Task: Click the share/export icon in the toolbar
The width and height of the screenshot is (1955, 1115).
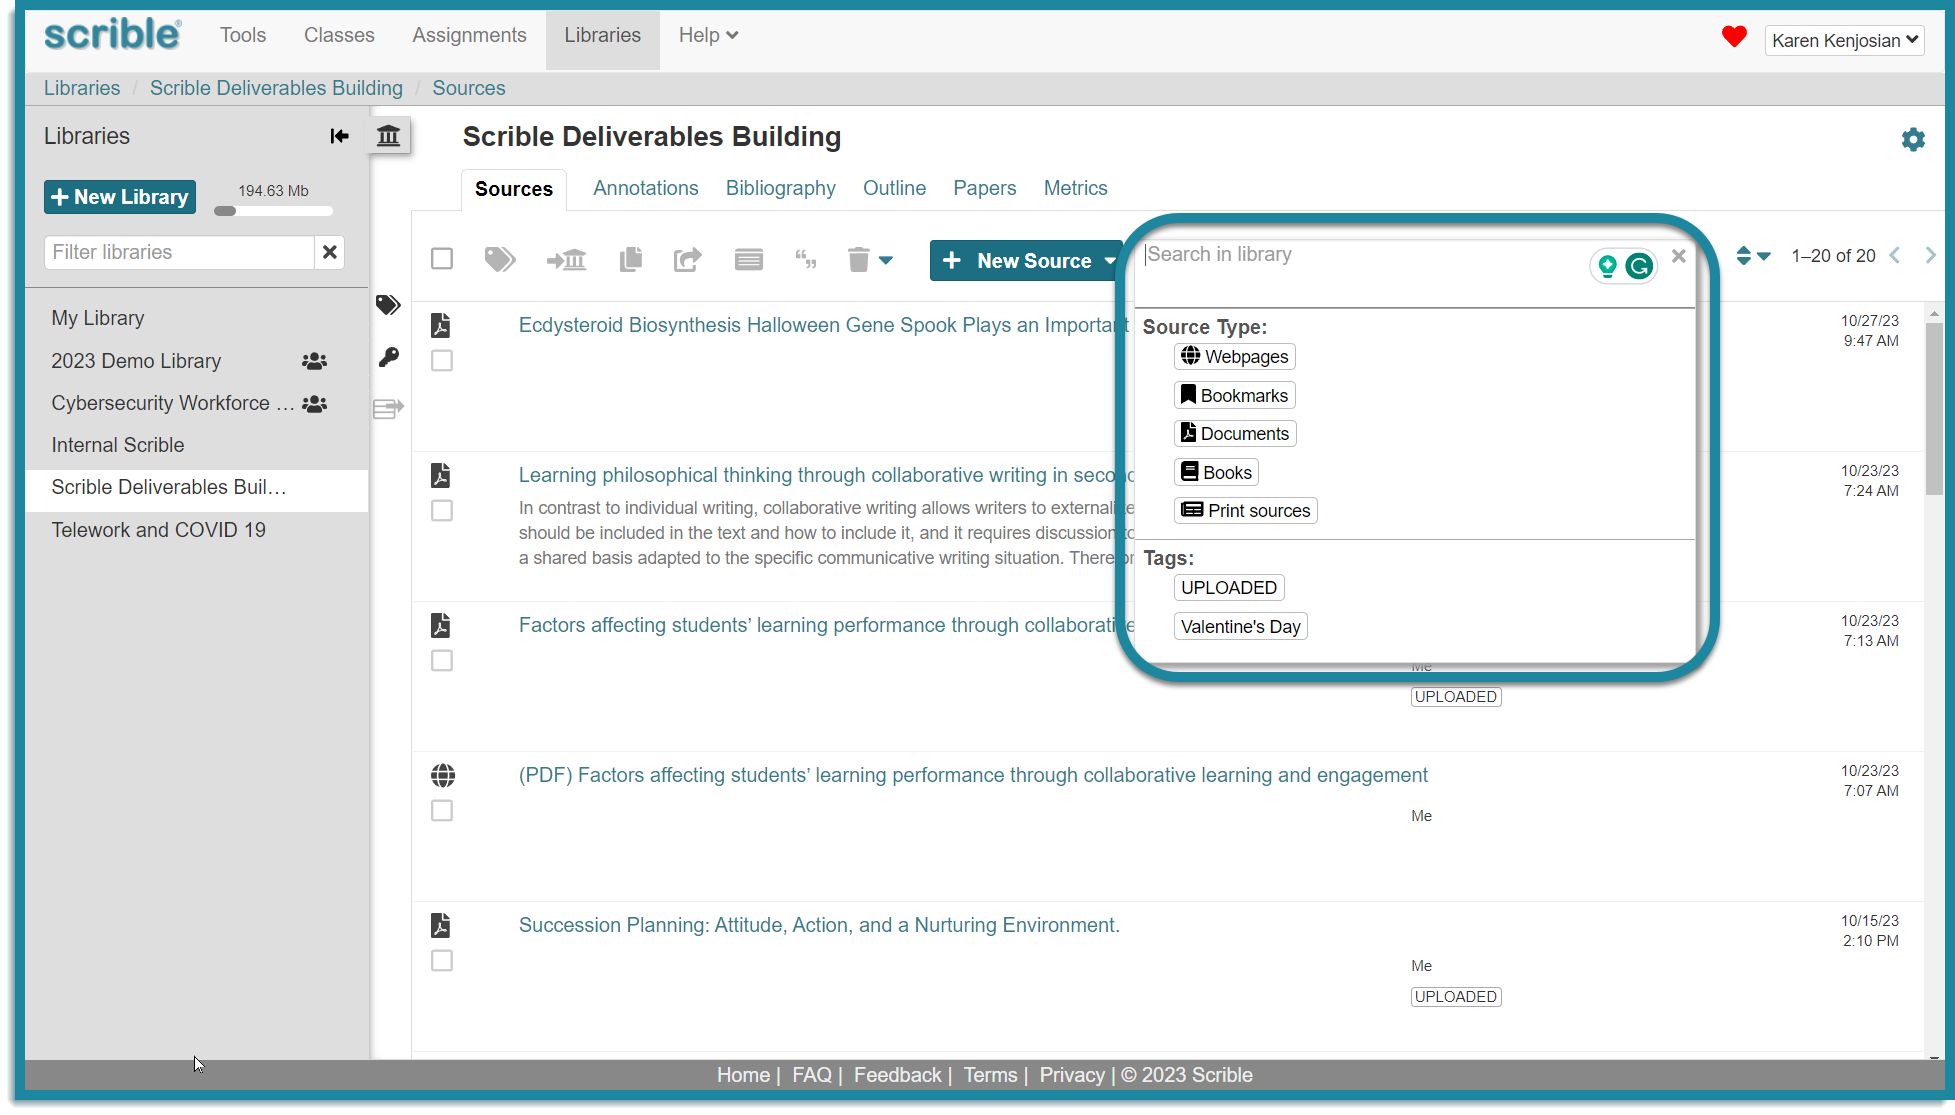Action: pos(687,259)
